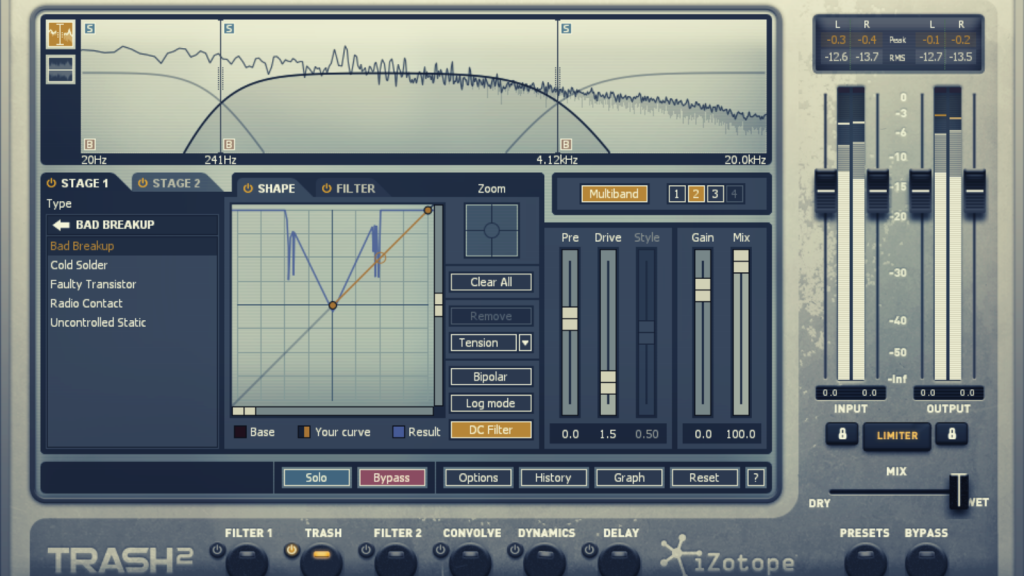Solo the mid band at 241Hz
The height and width of the screenshot is (576, 1024).
229,29
